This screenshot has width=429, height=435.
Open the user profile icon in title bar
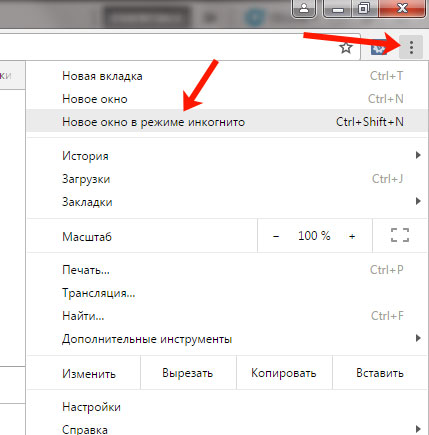click(304, 8)
